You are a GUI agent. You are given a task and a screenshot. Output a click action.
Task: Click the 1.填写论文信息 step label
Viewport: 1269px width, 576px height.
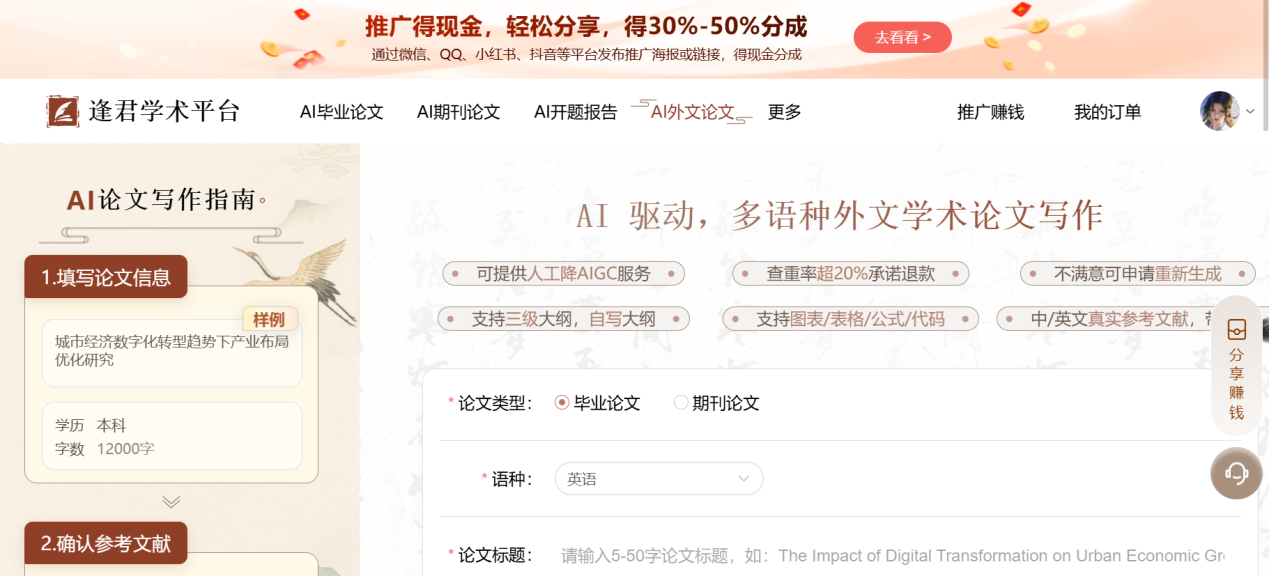pos(106,278)
